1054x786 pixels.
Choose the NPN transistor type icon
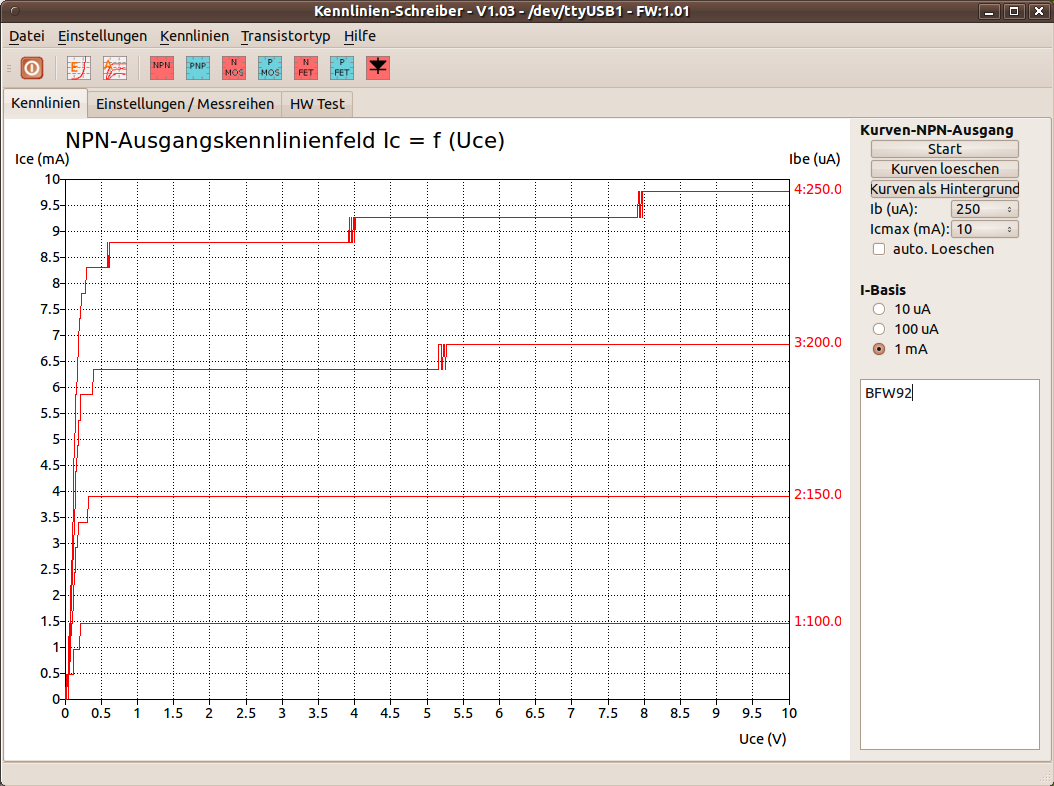coord(162,68)
